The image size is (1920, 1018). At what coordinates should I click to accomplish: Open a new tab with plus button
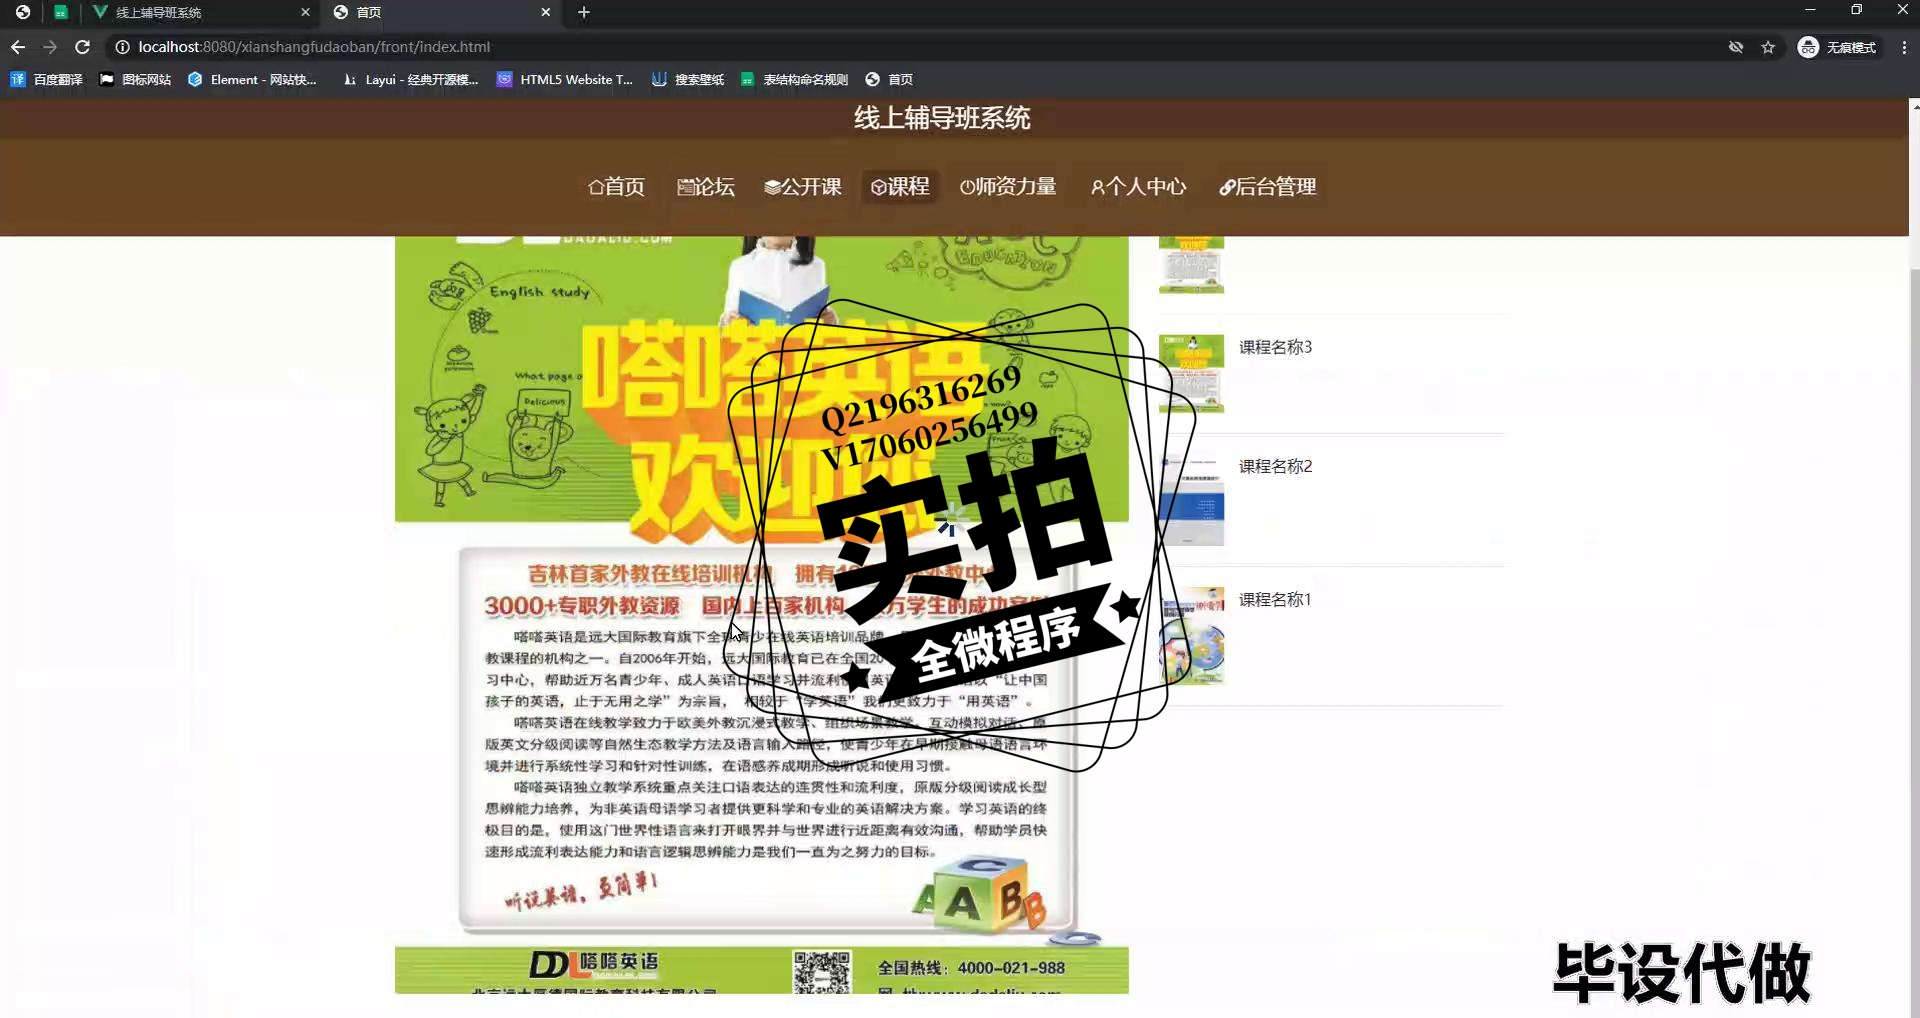coord(584,12)
